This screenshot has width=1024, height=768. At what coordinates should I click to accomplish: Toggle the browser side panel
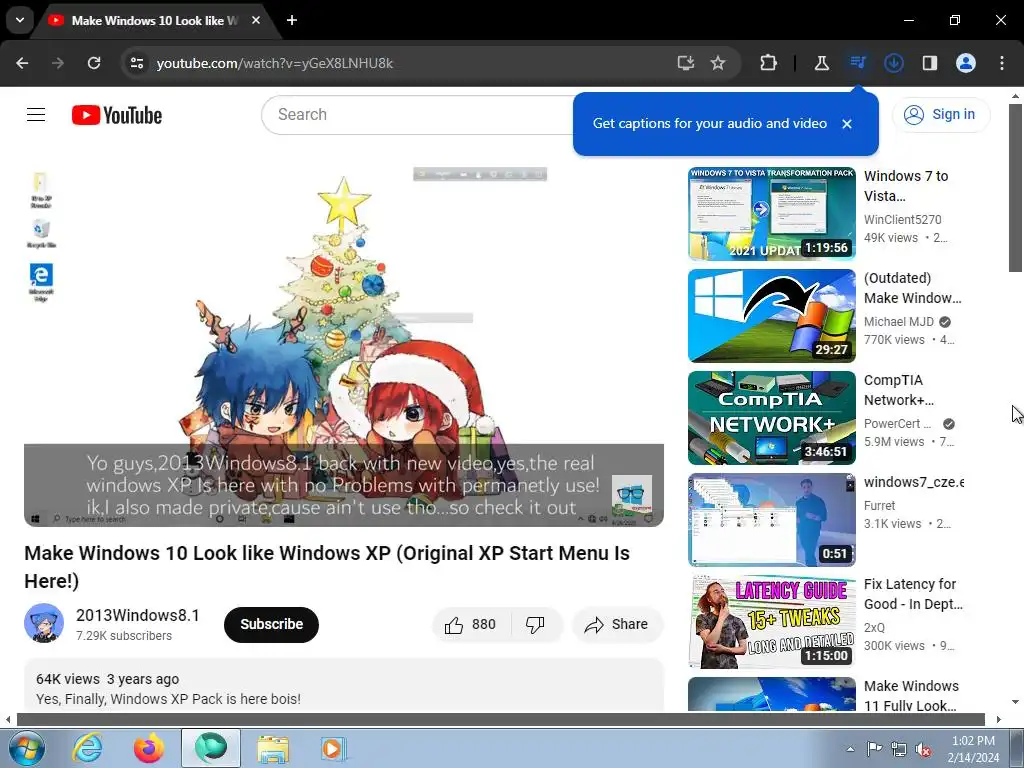coord(929,63)
